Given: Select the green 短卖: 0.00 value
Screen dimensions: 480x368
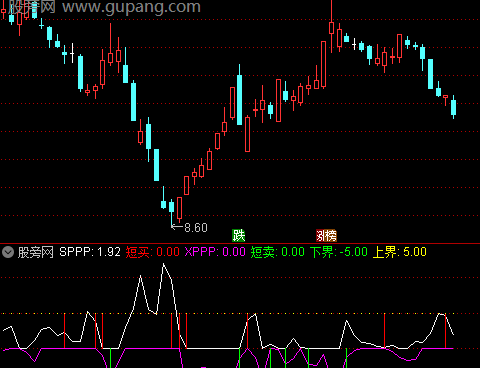Looking at the screenshot, I should tap(277, 252).
